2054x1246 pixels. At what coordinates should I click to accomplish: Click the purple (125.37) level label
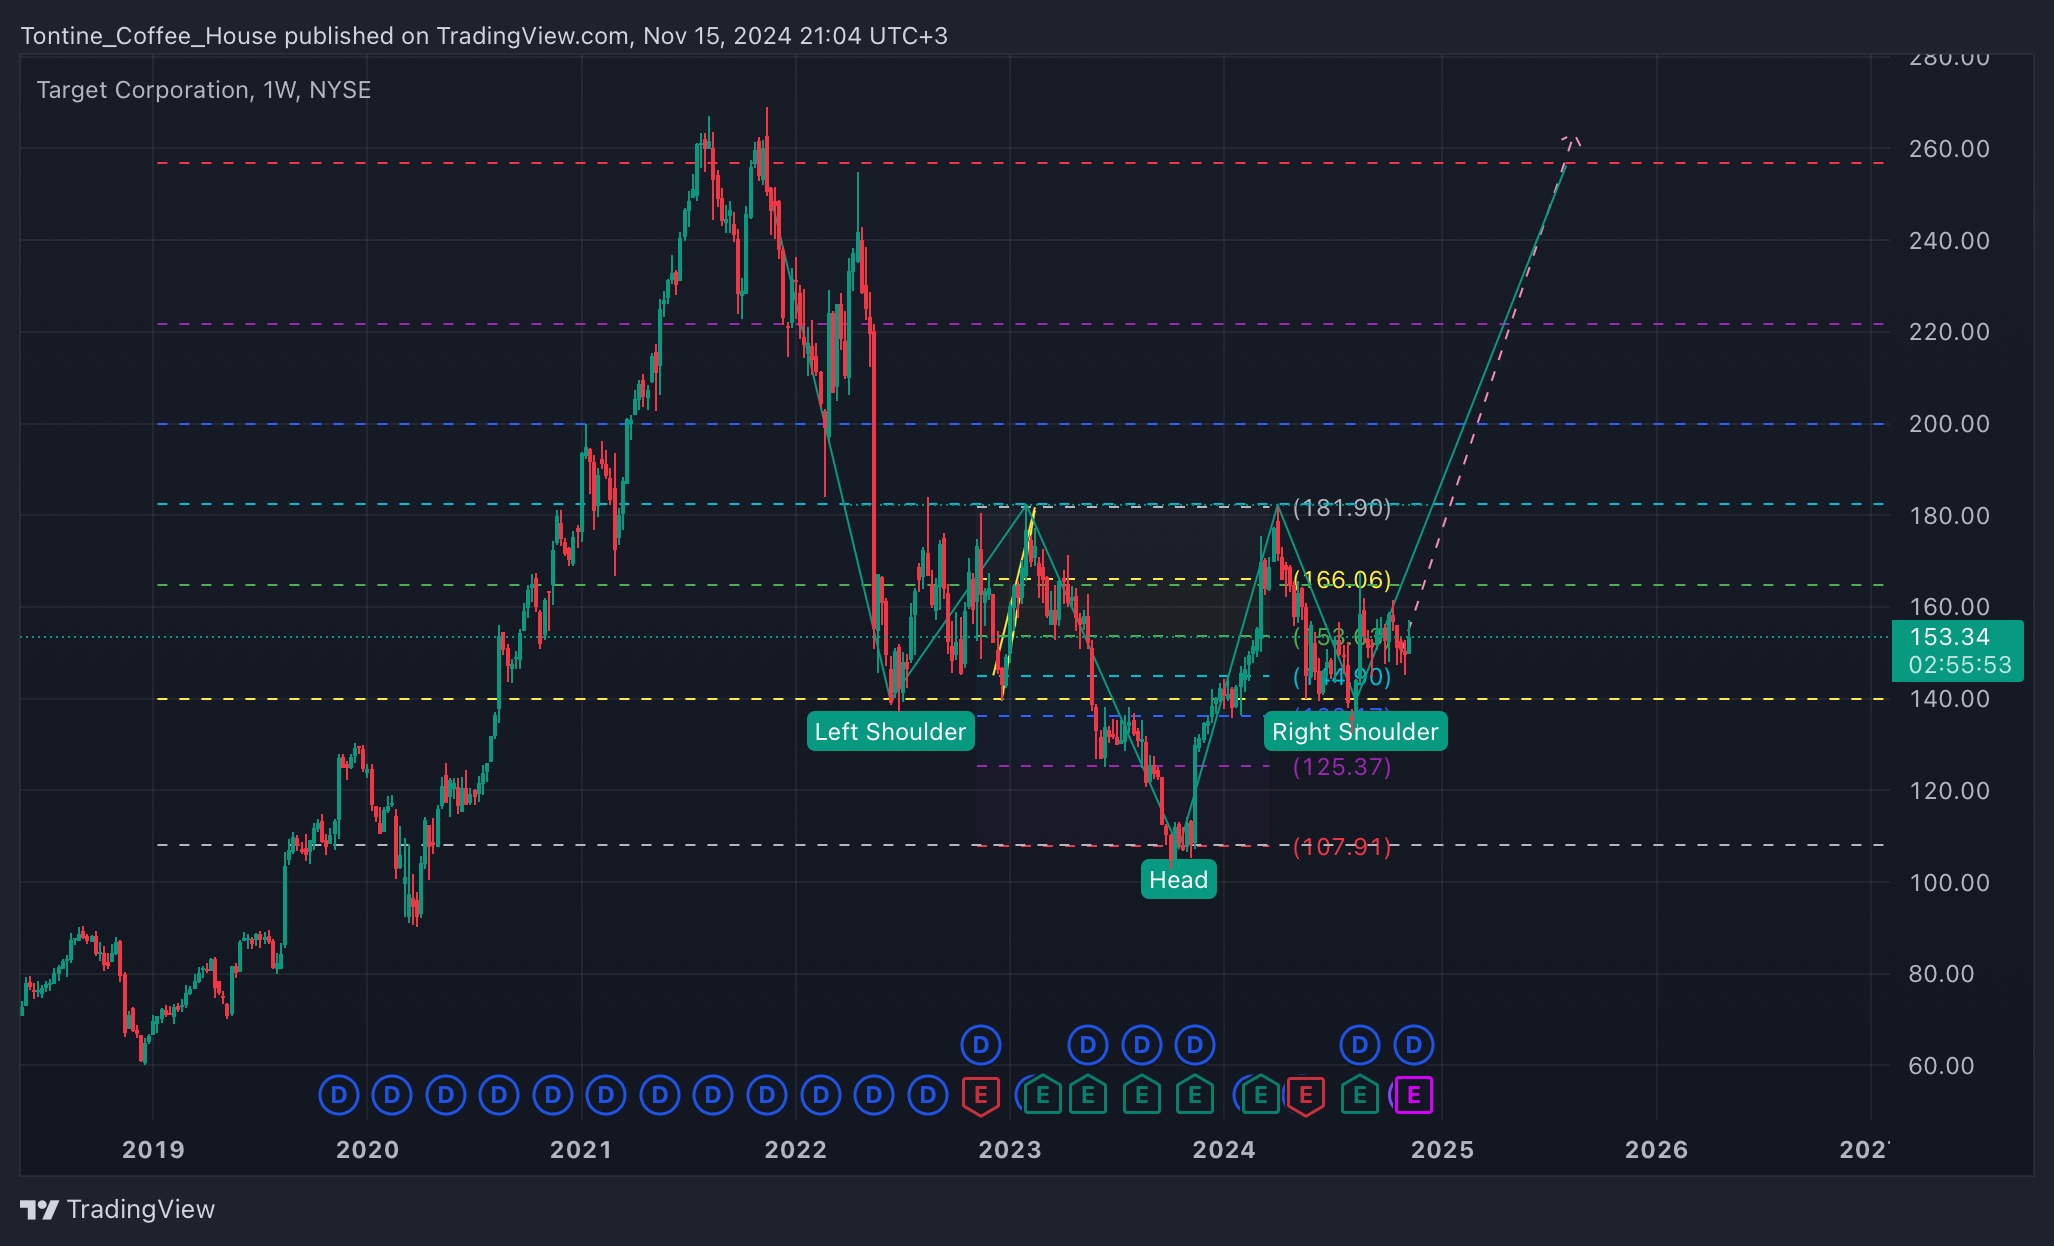(x=1342, y=767)
